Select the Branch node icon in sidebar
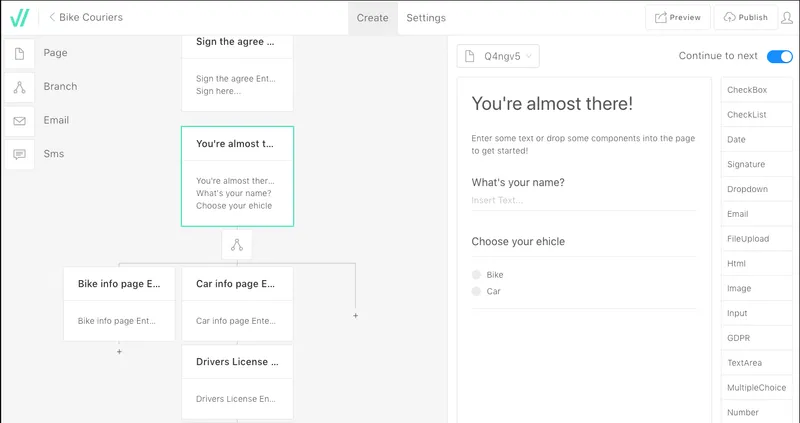This screenshot has height=423, width=800. [19, 87]
